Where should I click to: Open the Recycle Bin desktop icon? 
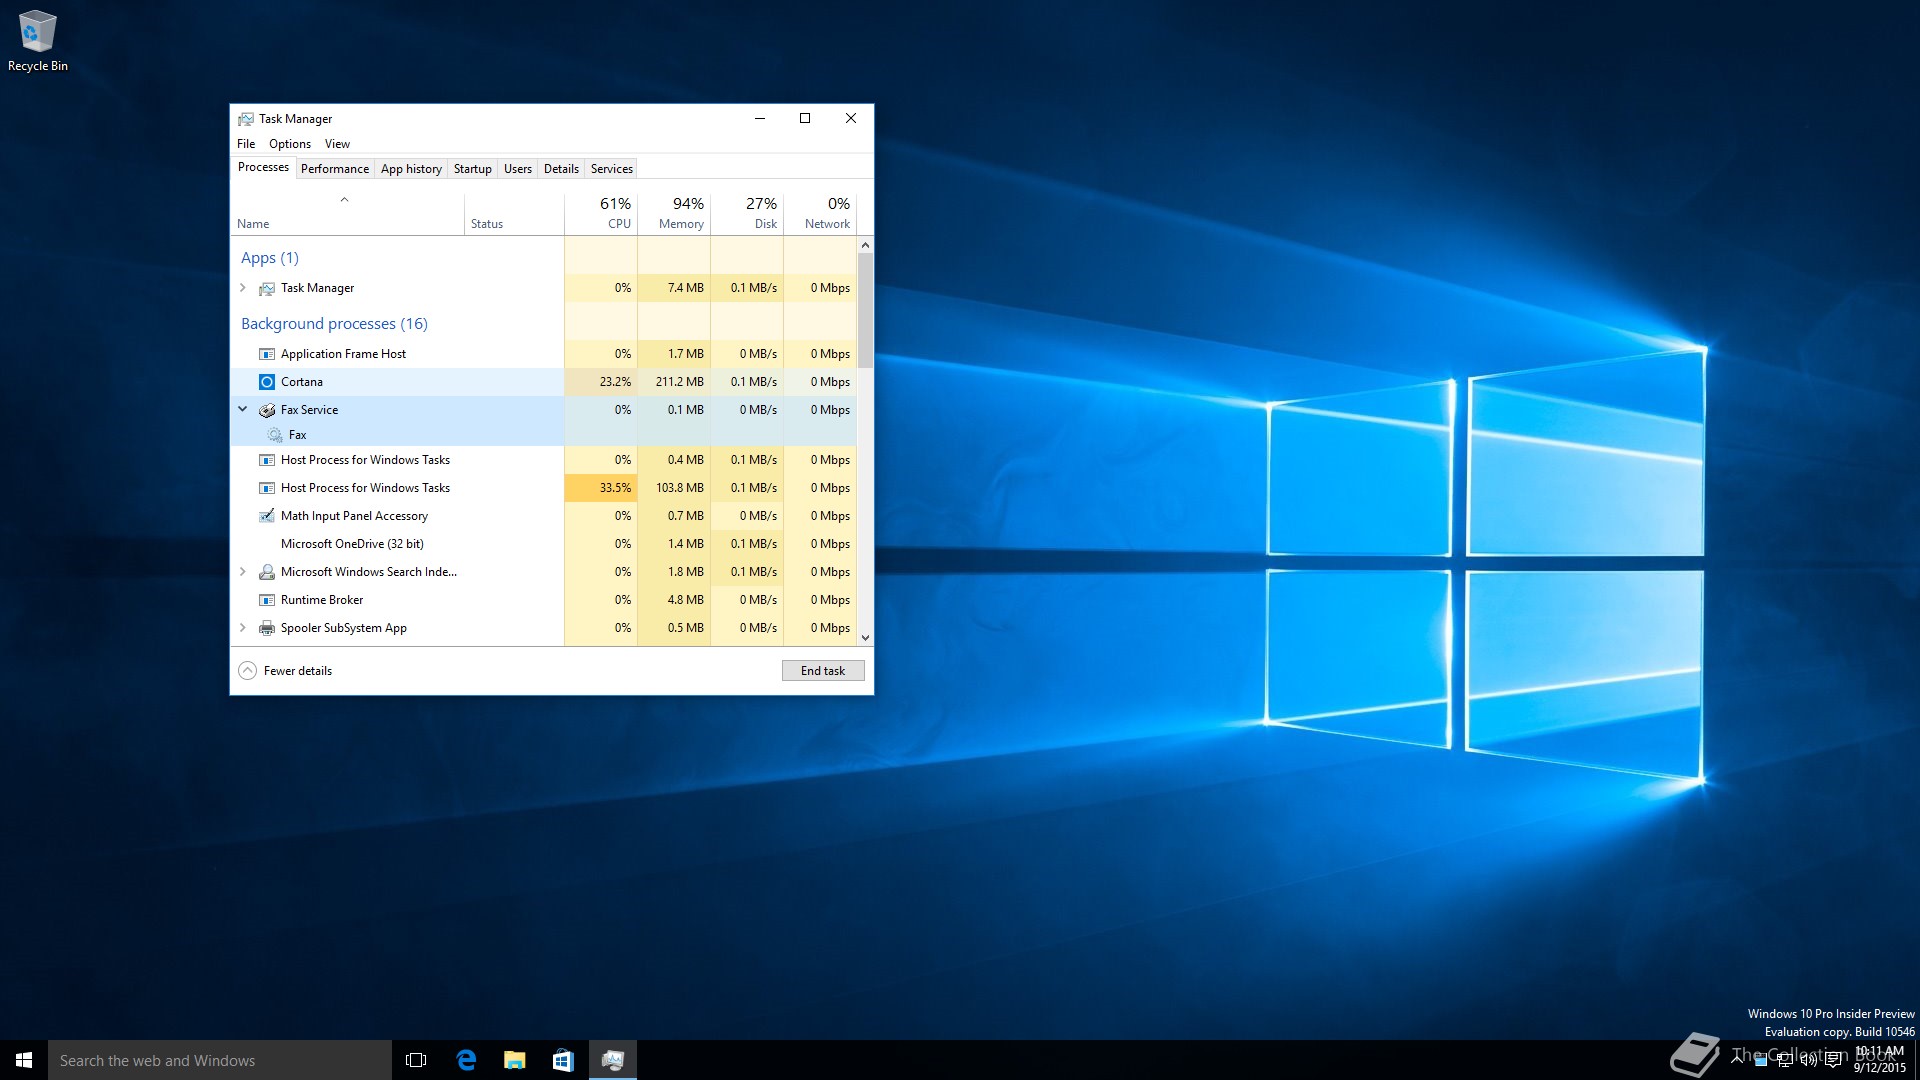click(x=37, y=41)
